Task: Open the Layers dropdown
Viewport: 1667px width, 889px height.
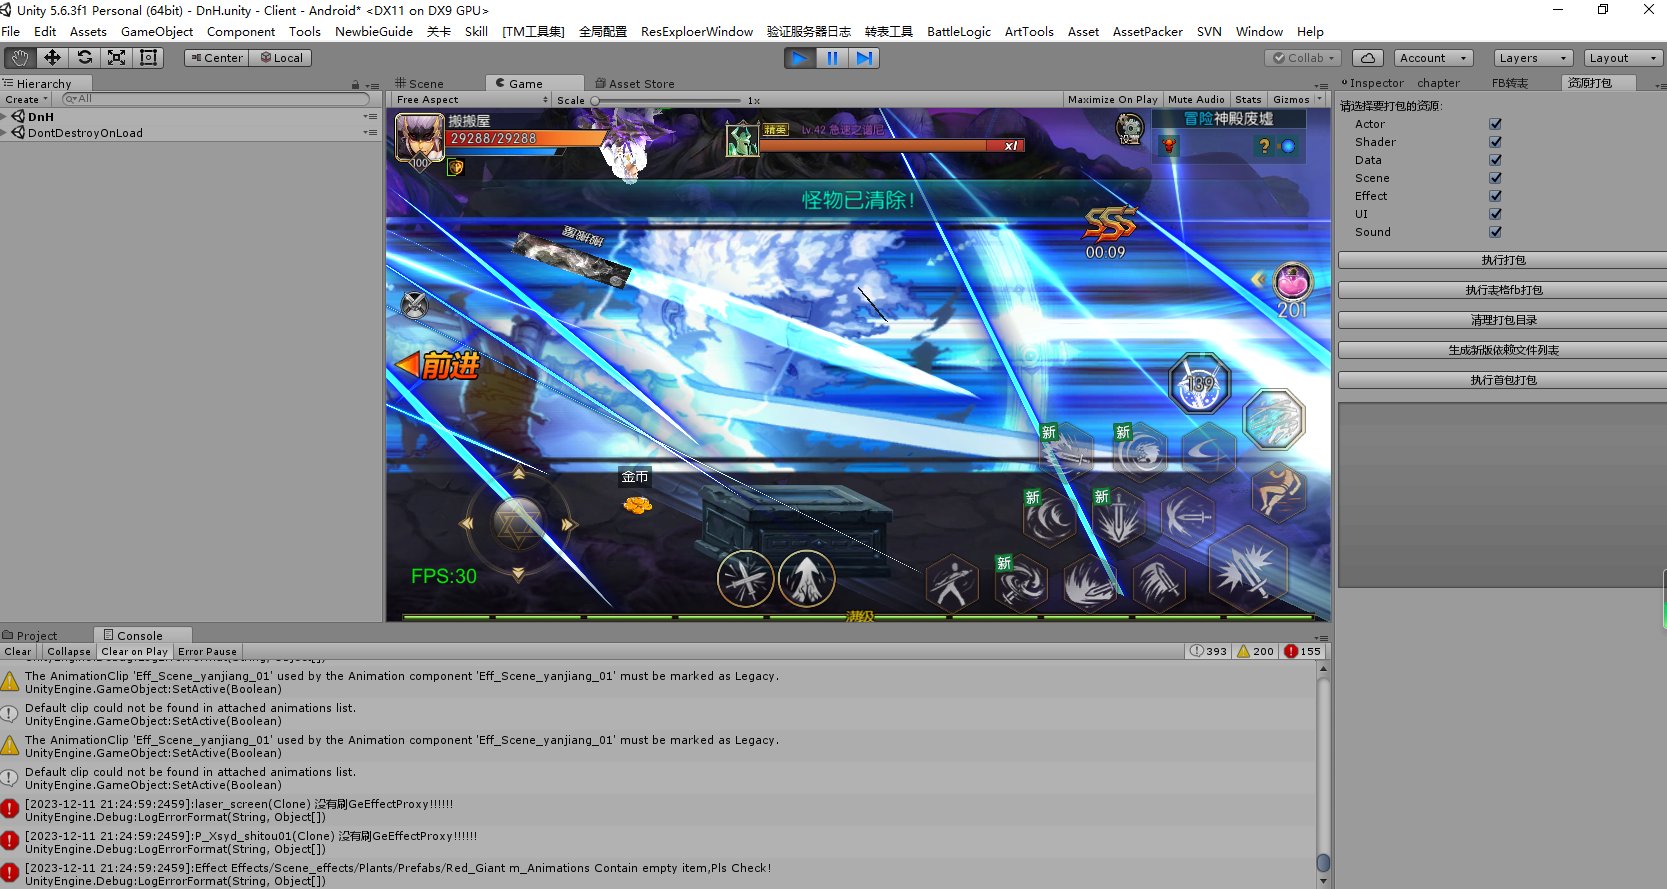Action: point(1532,58)
